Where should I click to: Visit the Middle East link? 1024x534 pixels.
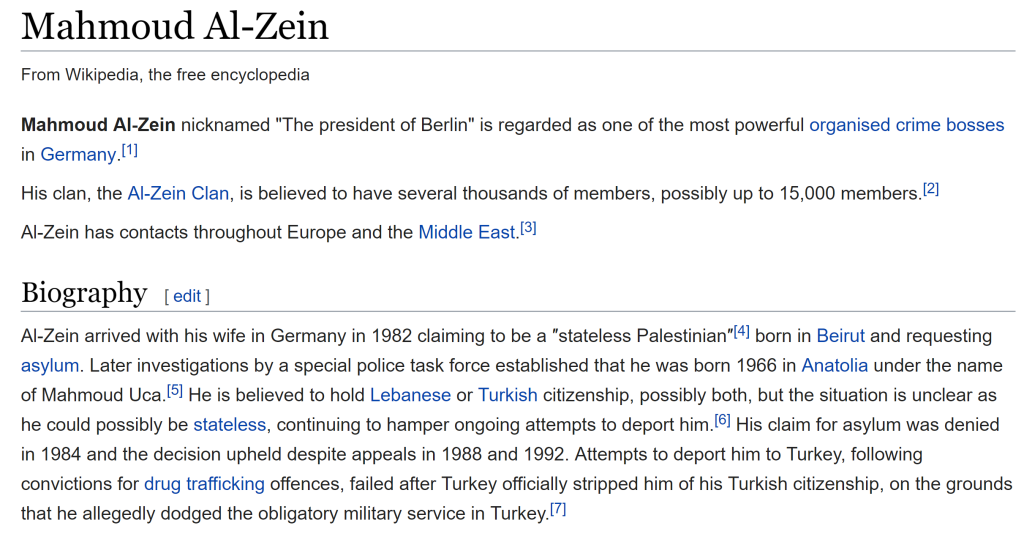tap(467, 232)
